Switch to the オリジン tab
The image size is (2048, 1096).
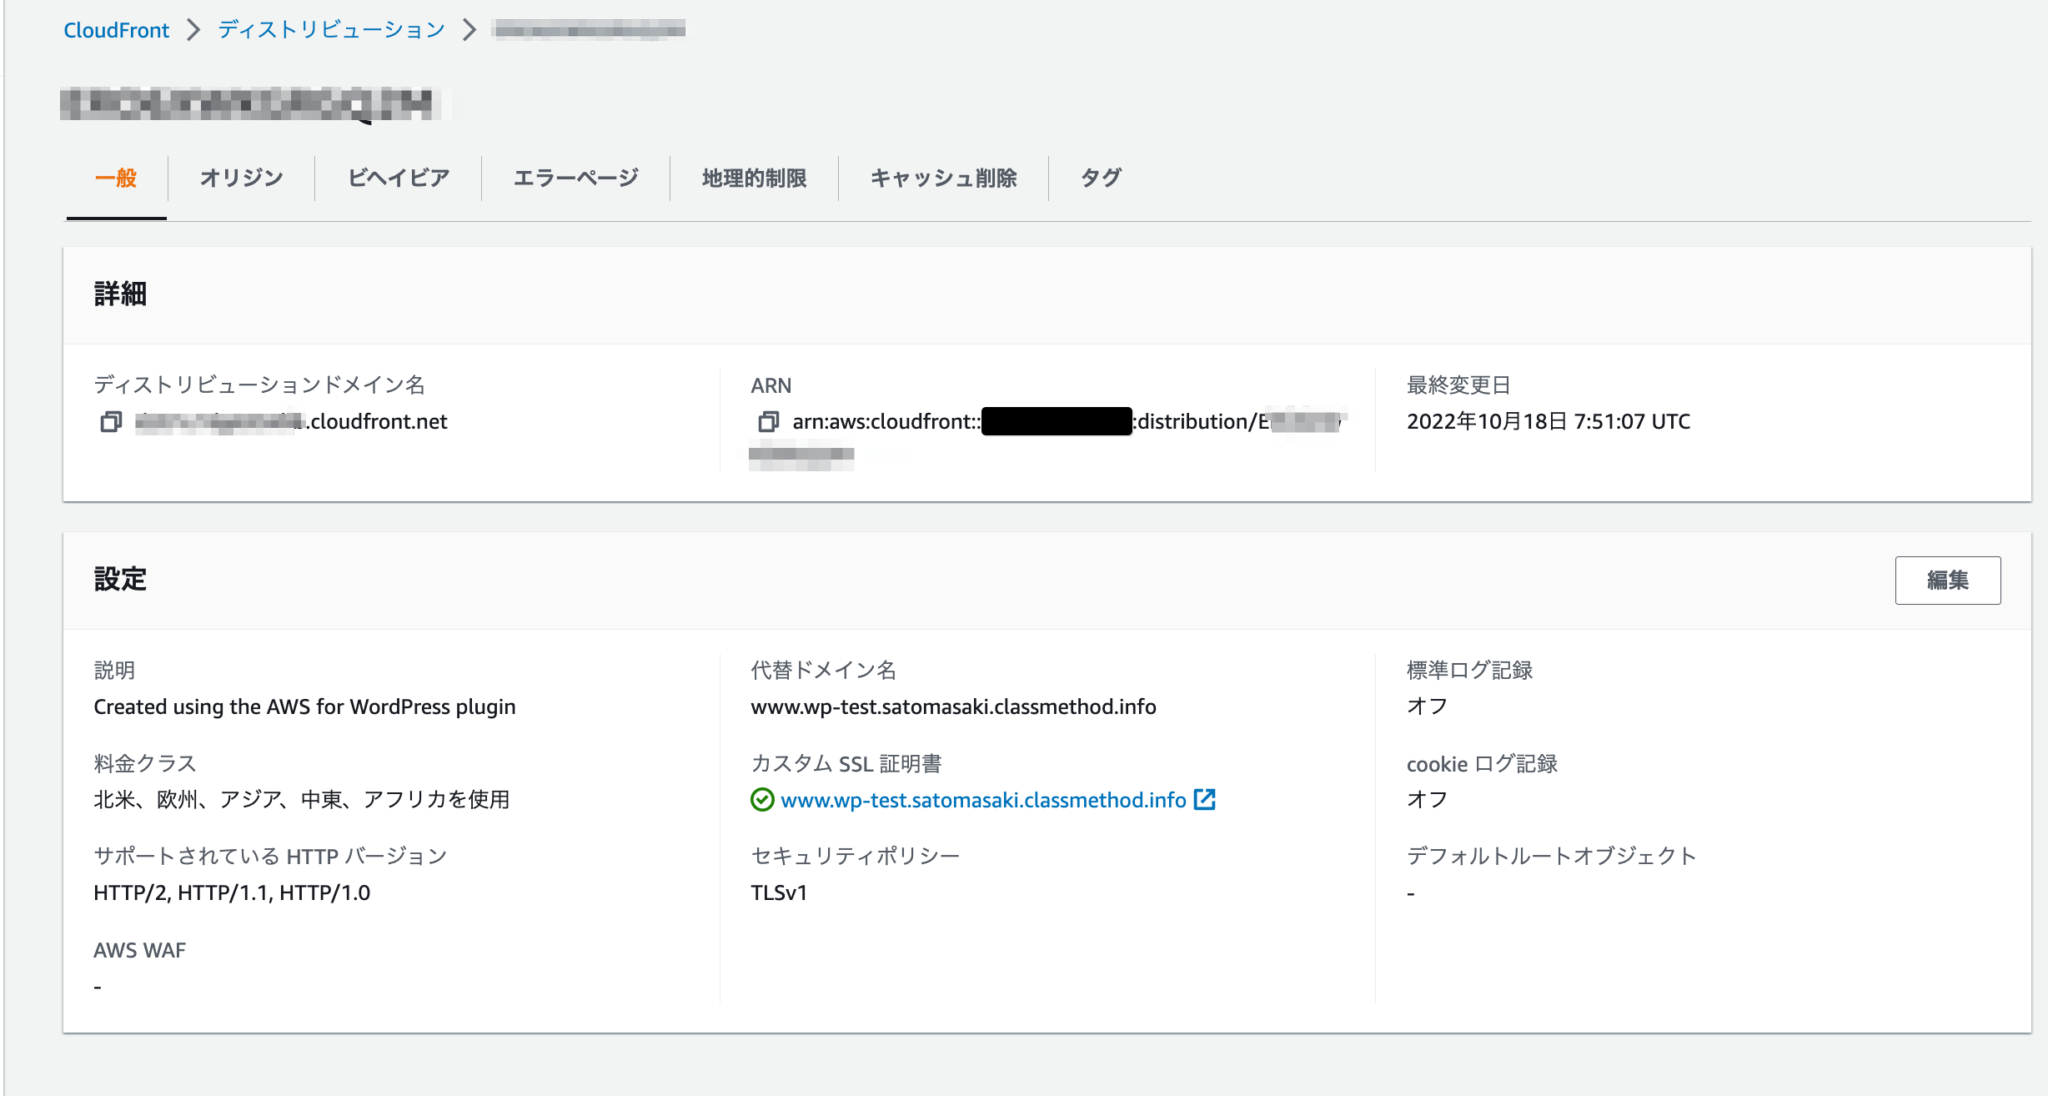239,178
